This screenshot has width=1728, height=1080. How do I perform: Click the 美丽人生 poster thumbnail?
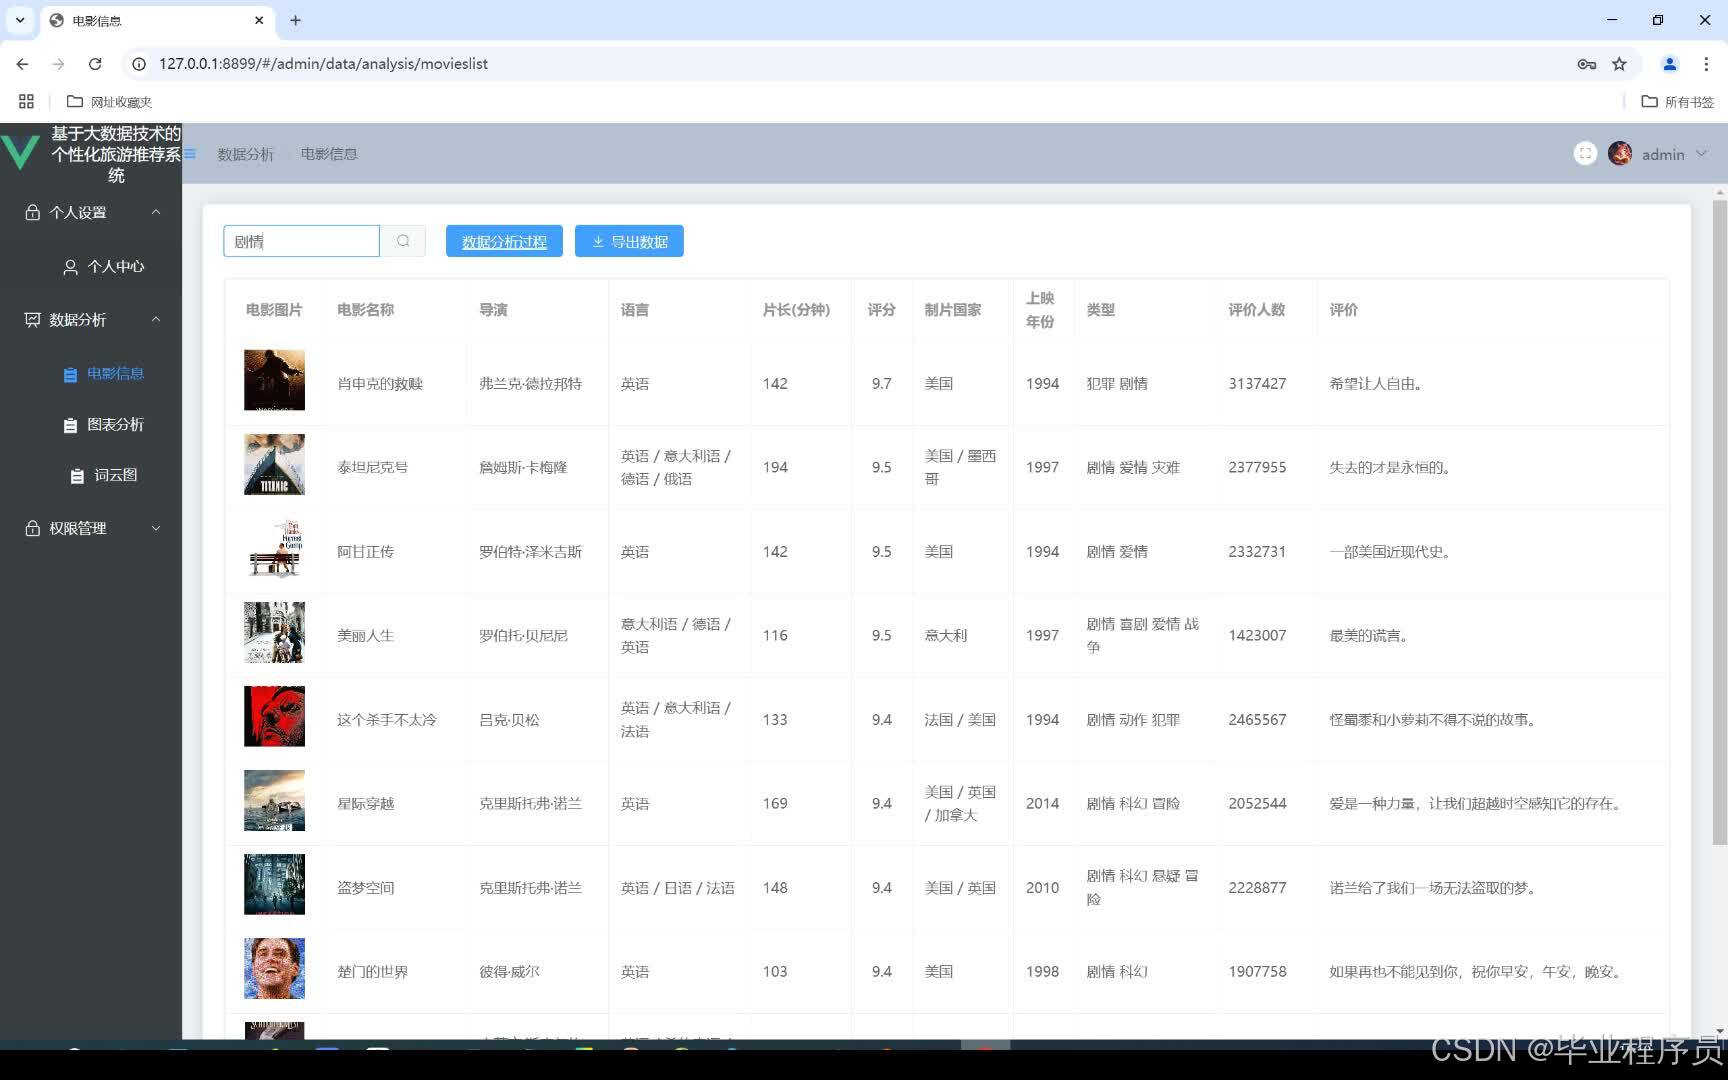click(x=274, y=632)
